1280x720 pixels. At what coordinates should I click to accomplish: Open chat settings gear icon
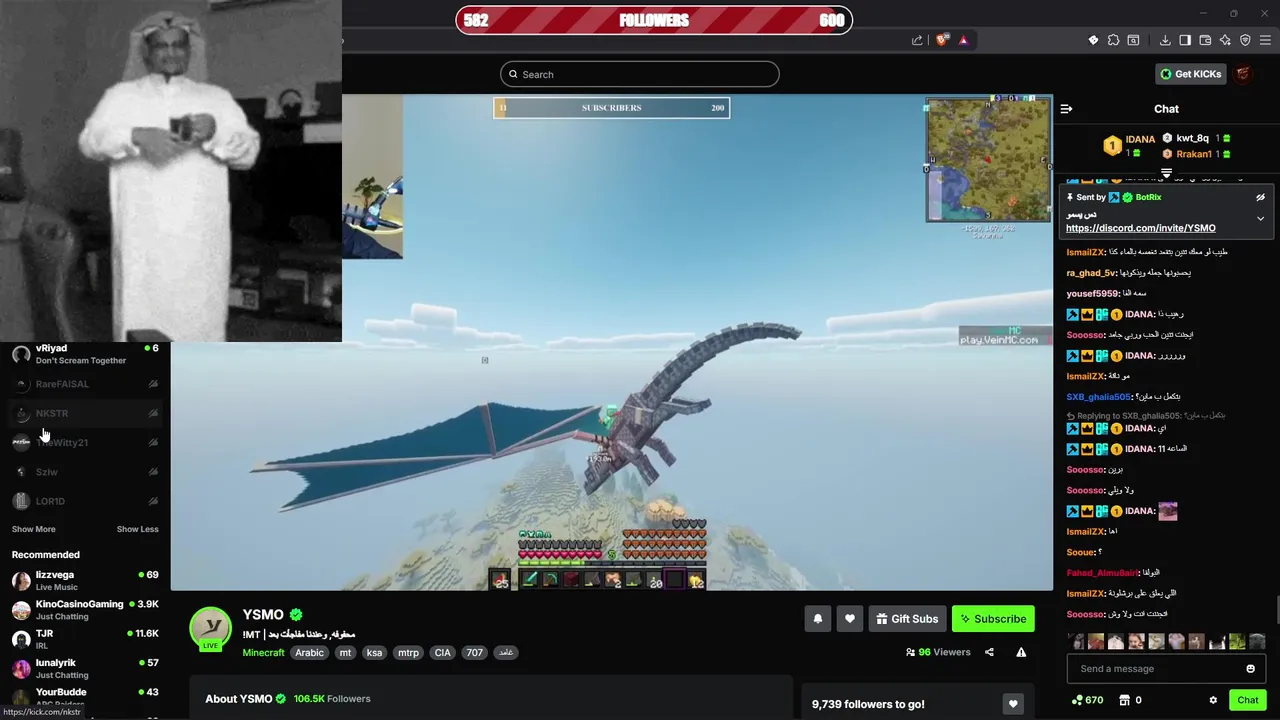tap(1213, 700)
